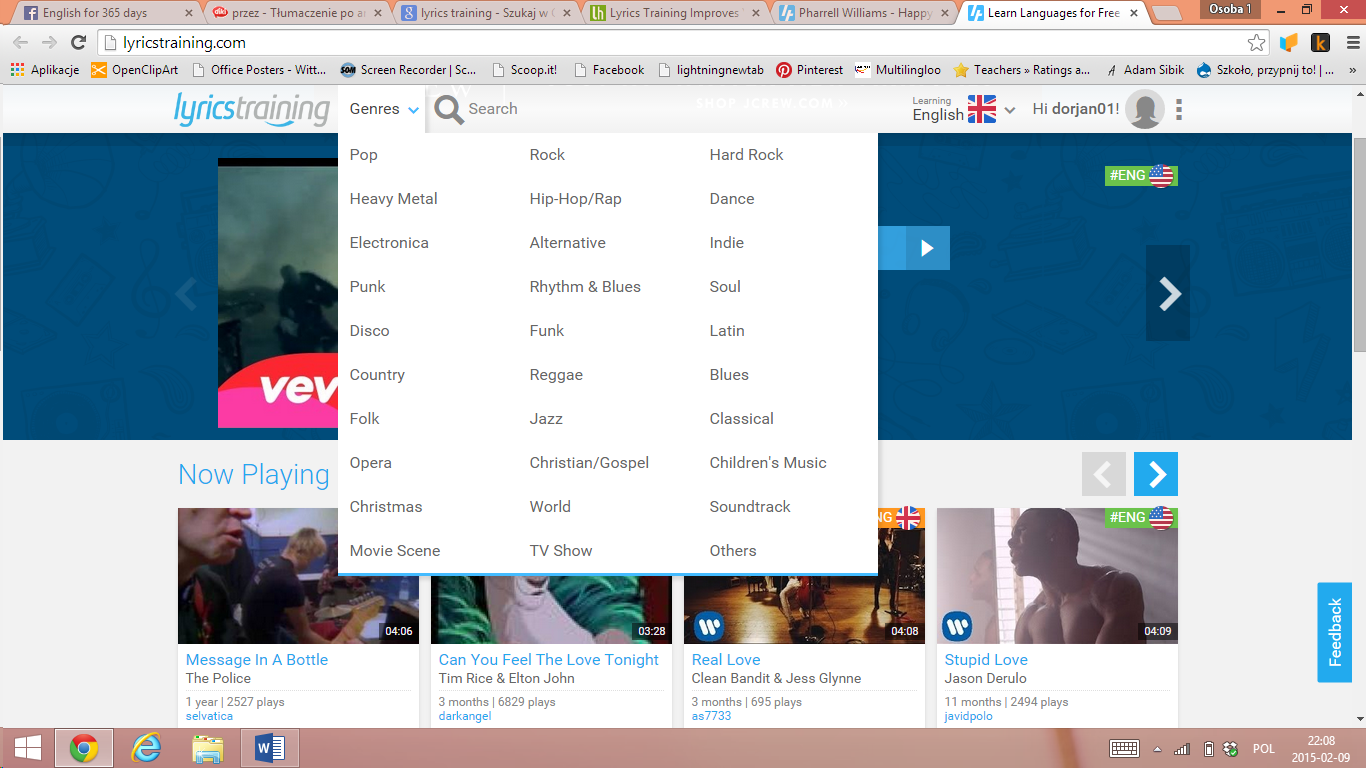Click the #ENG flag tag on banner
The height and width of the screenshot is (768, 1366).
click(x=1141, y=176)
